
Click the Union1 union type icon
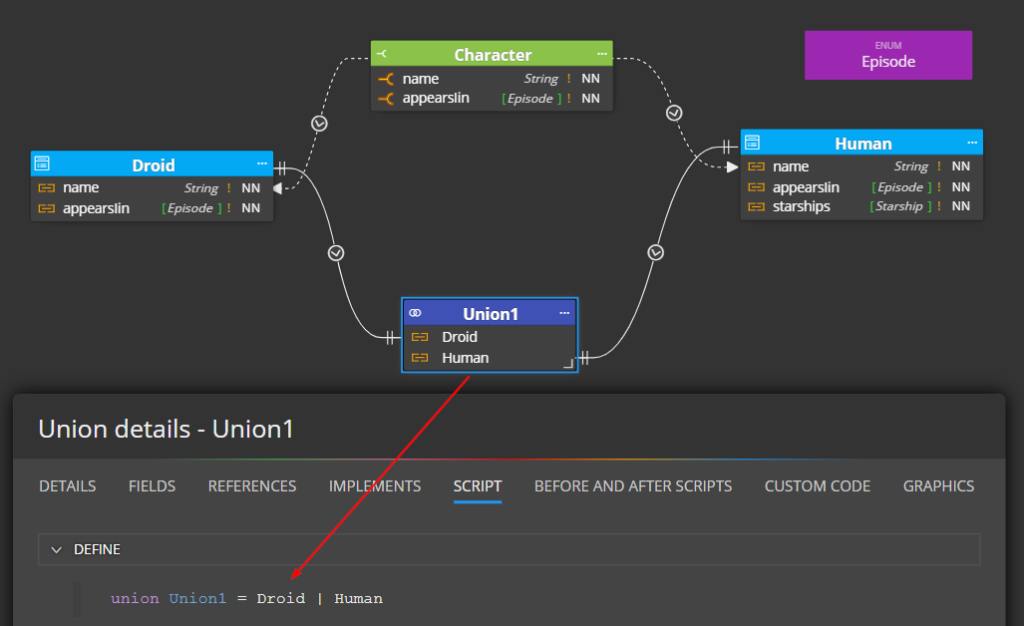(415, 313)
